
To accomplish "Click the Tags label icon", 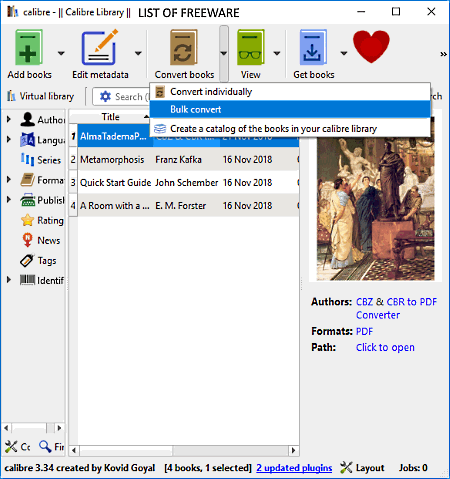I will click(x=27, y=260).
